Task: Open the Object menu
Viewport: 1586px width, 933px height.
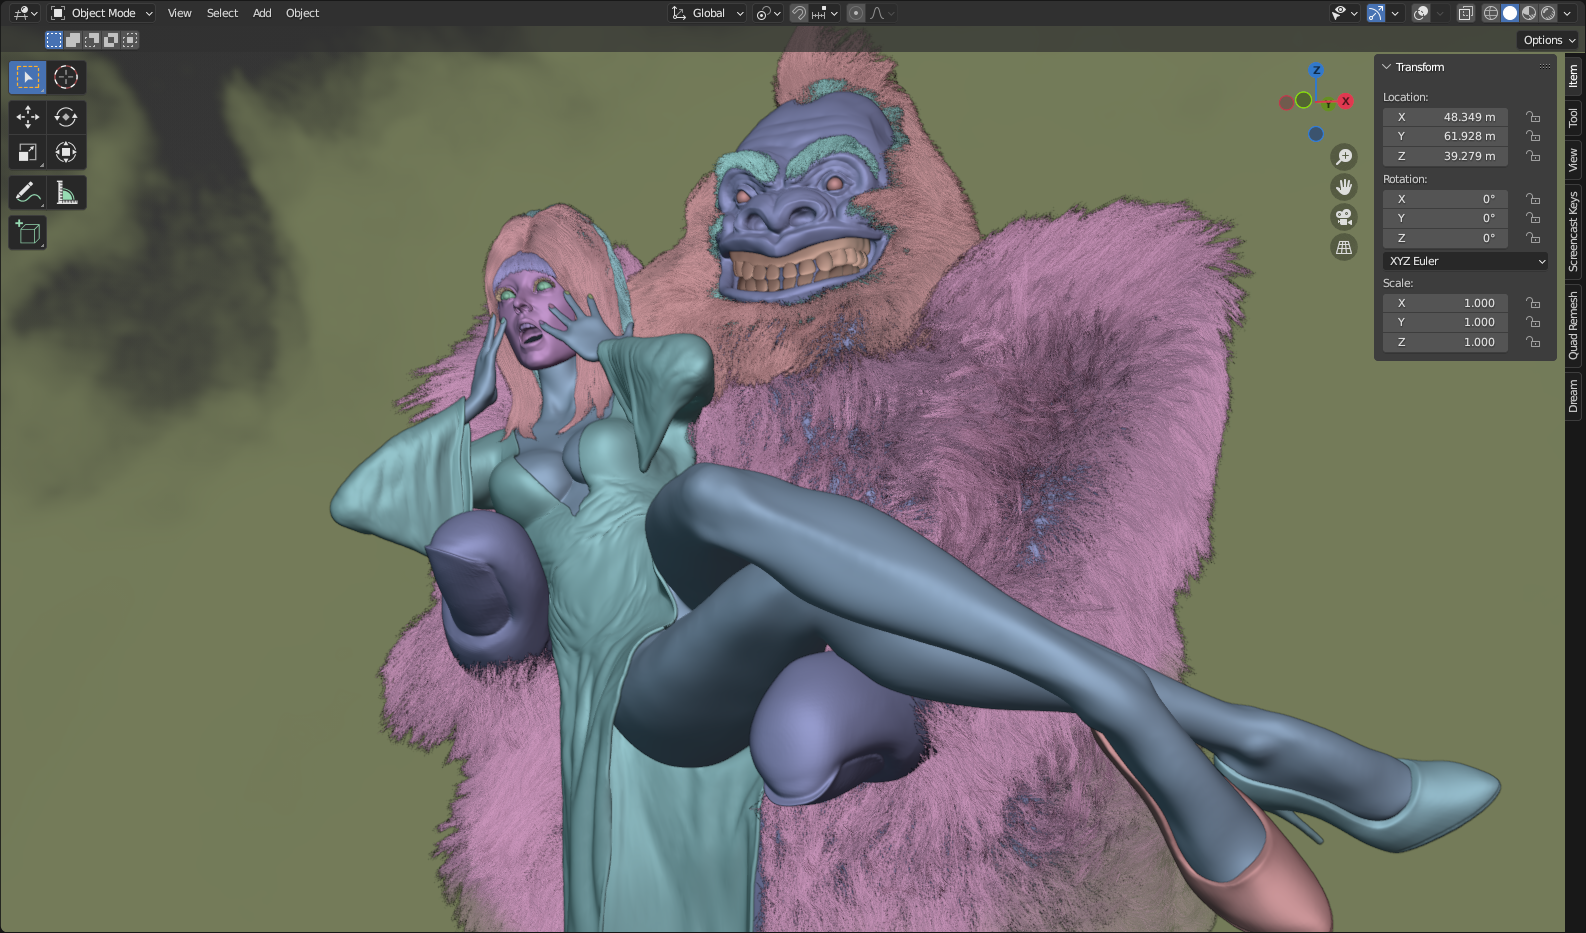Action: coord(302,13)
